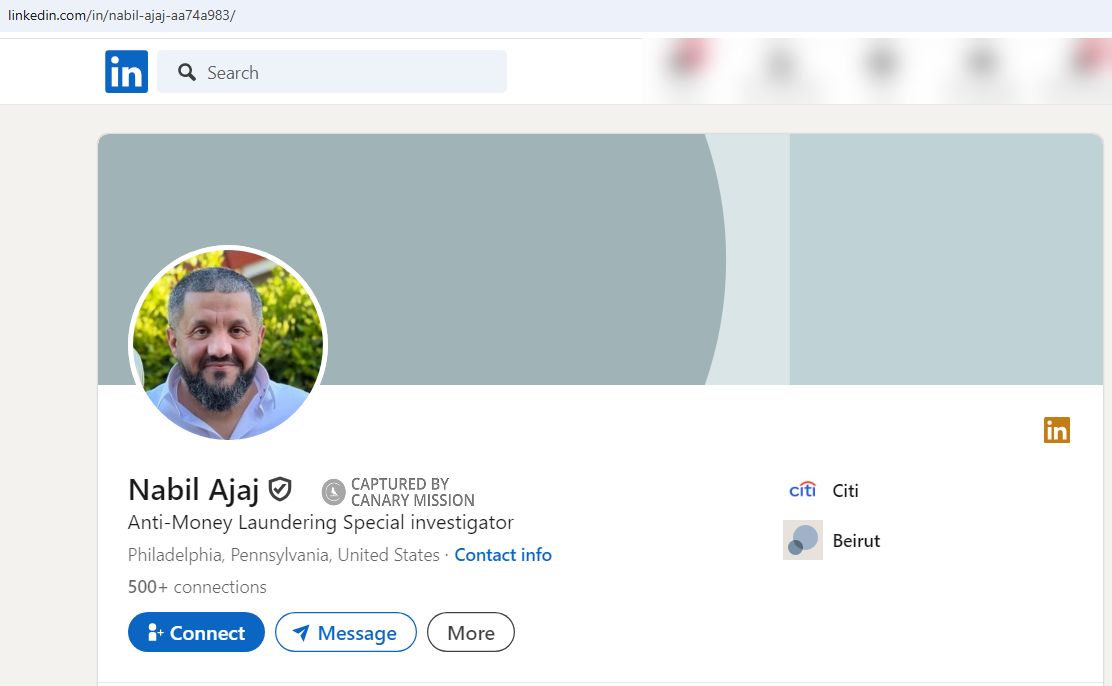Click the LinkedIn home logo

click(x=126, y=71)
